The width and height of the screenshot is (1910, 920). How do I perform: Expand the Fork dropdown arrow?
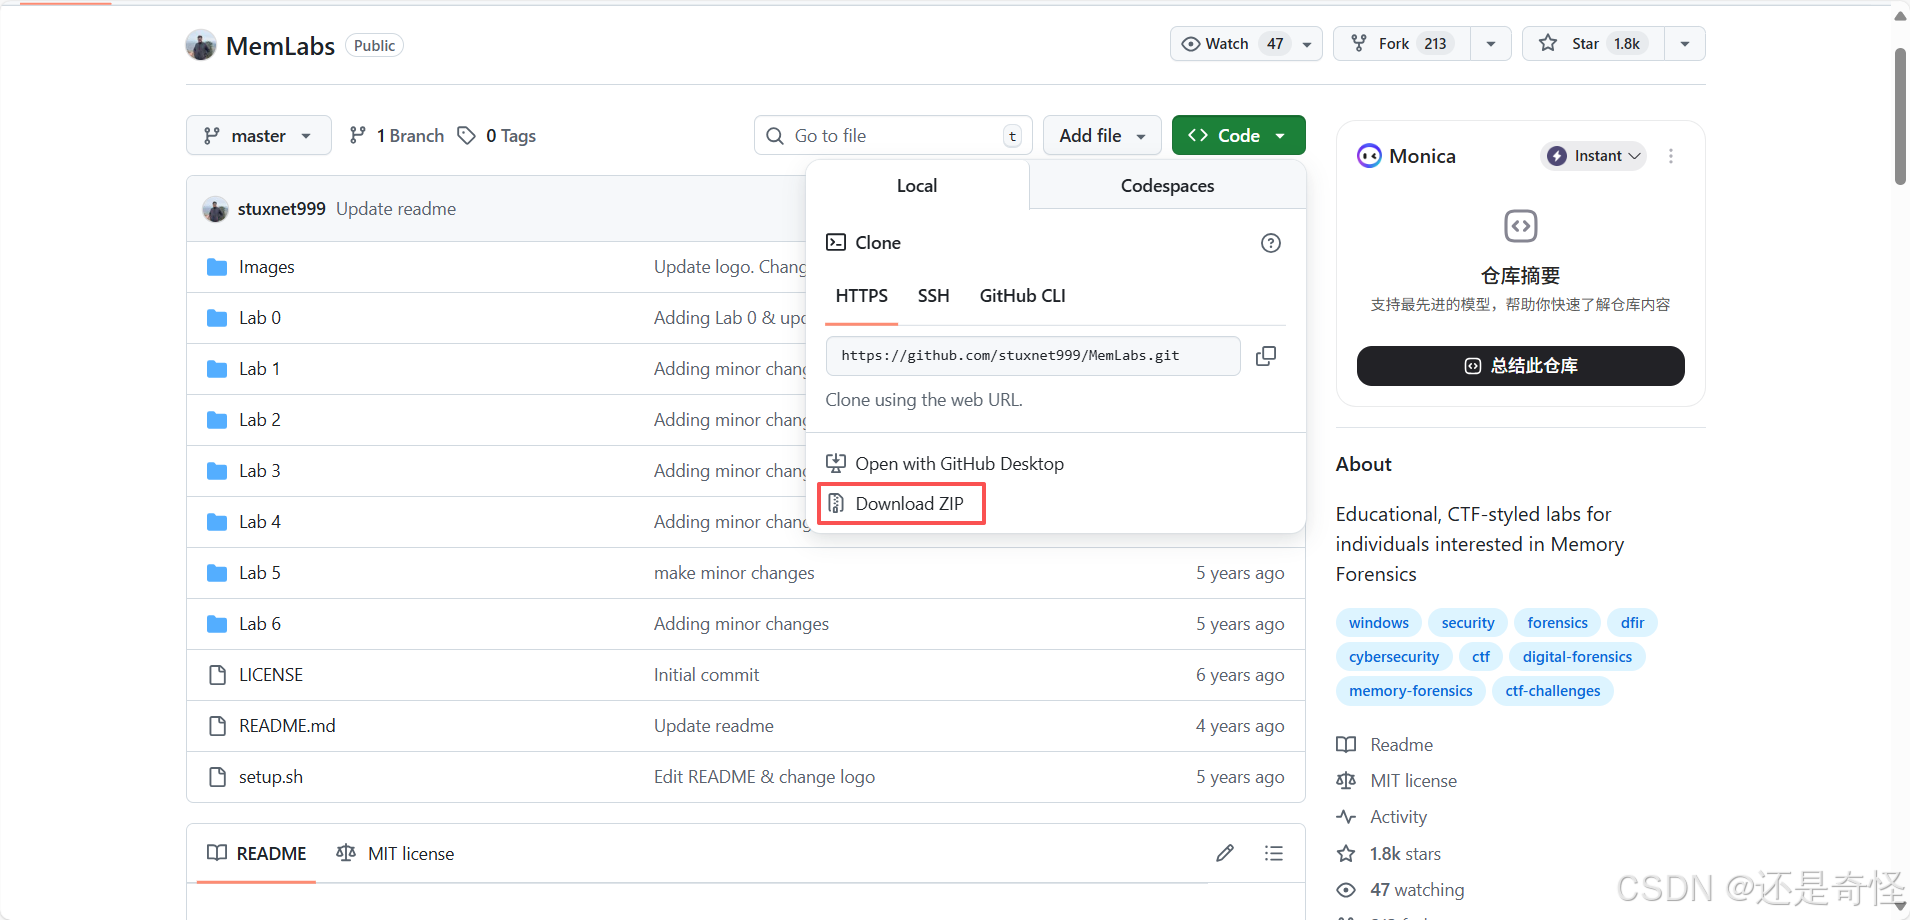[1491, 44]
